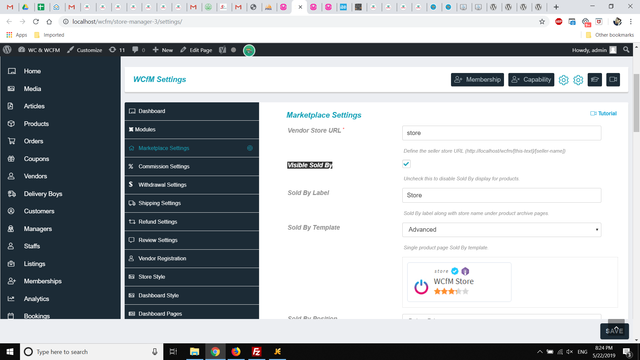Viewport: 640px width, 360px height.
Task: Click the green round WCFM icon
Action: pos(249,51)
